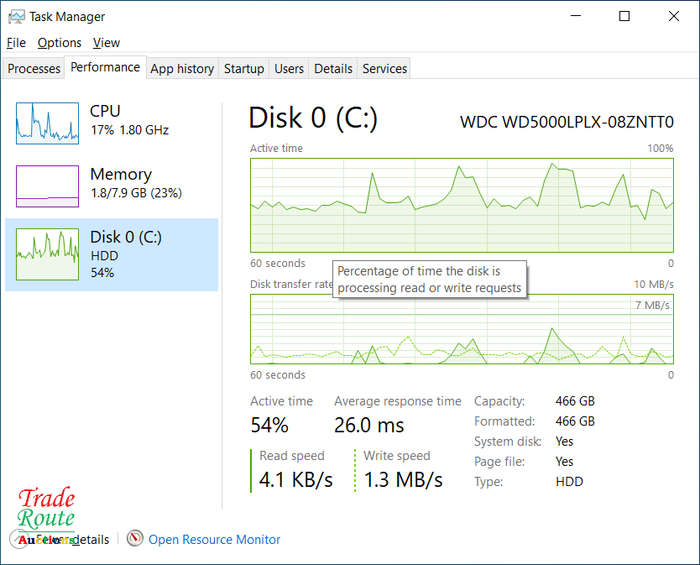
Task: Select the CPU 17% 1.80 GHz entry
Action: tap(129, 121)
